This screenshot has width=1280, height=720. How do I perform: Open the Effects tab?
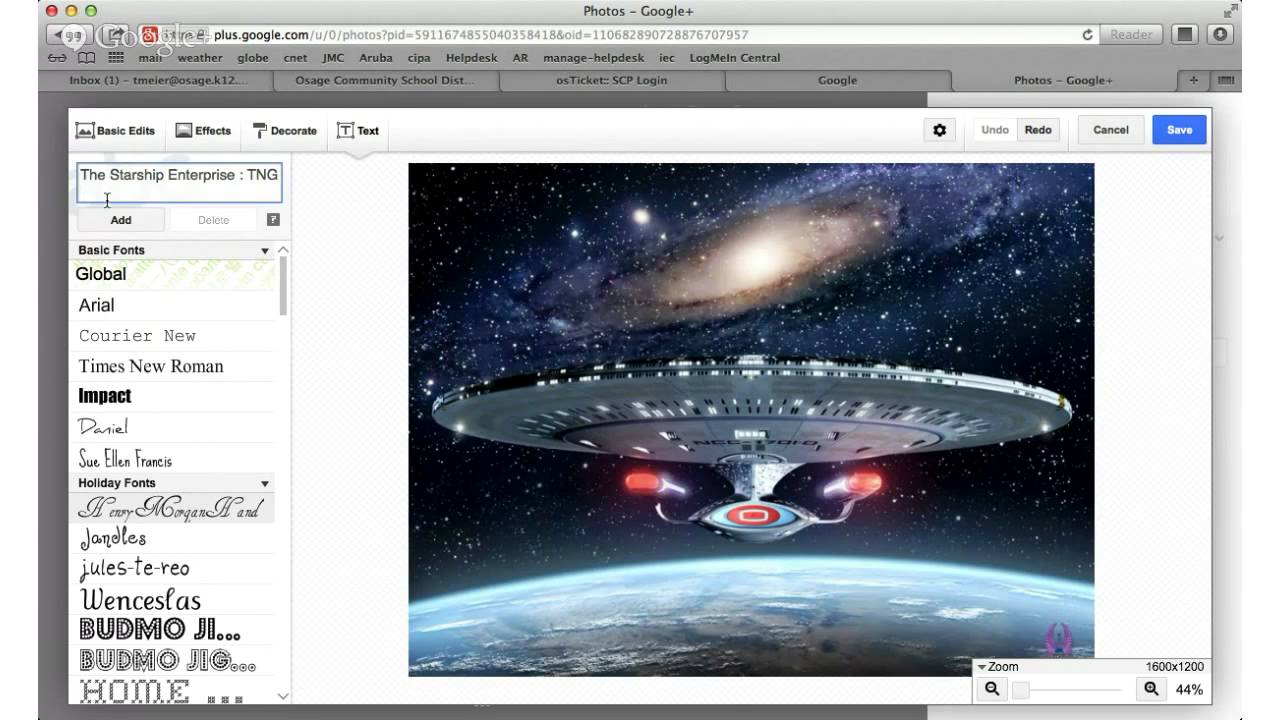203,130
